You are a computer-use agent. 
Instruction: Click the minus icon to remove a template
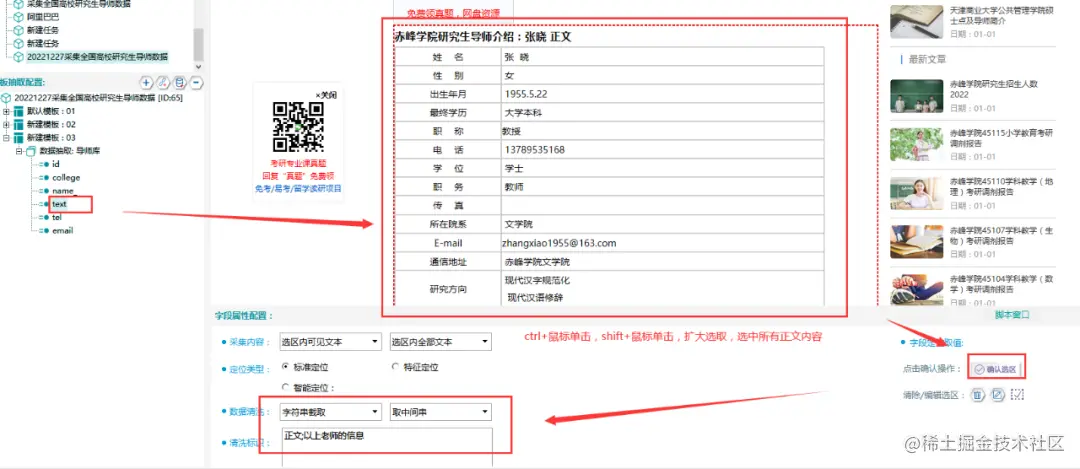pos(196,83)
